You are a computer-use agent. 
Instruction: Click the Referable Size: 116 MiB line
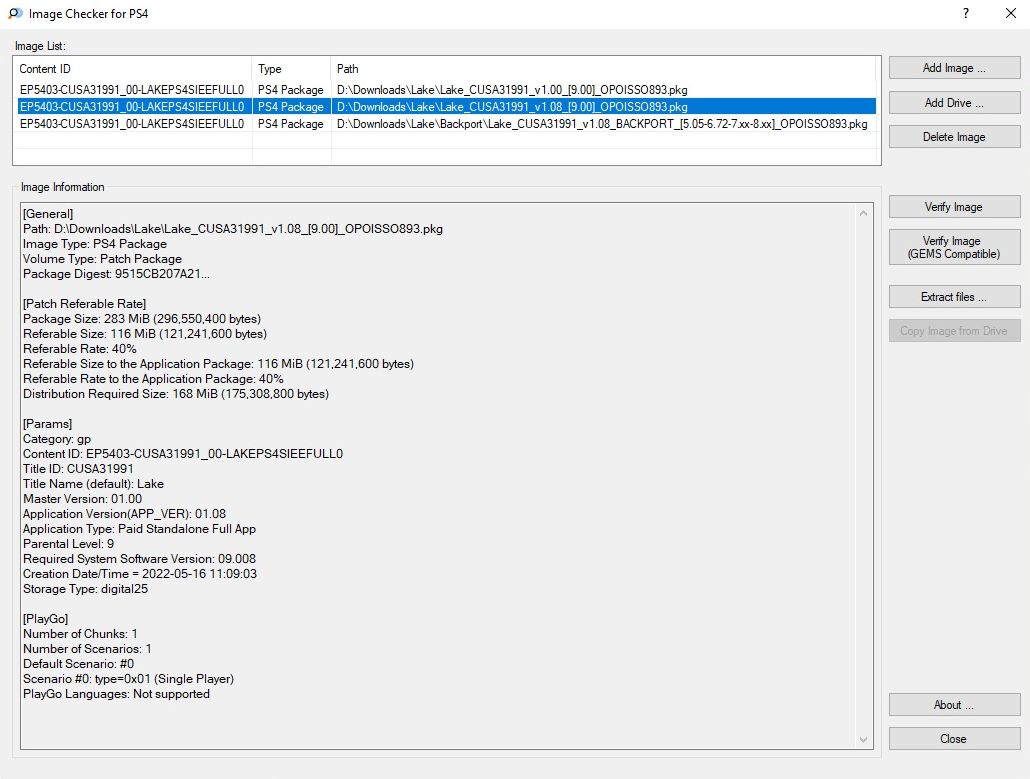coord(145,334)
